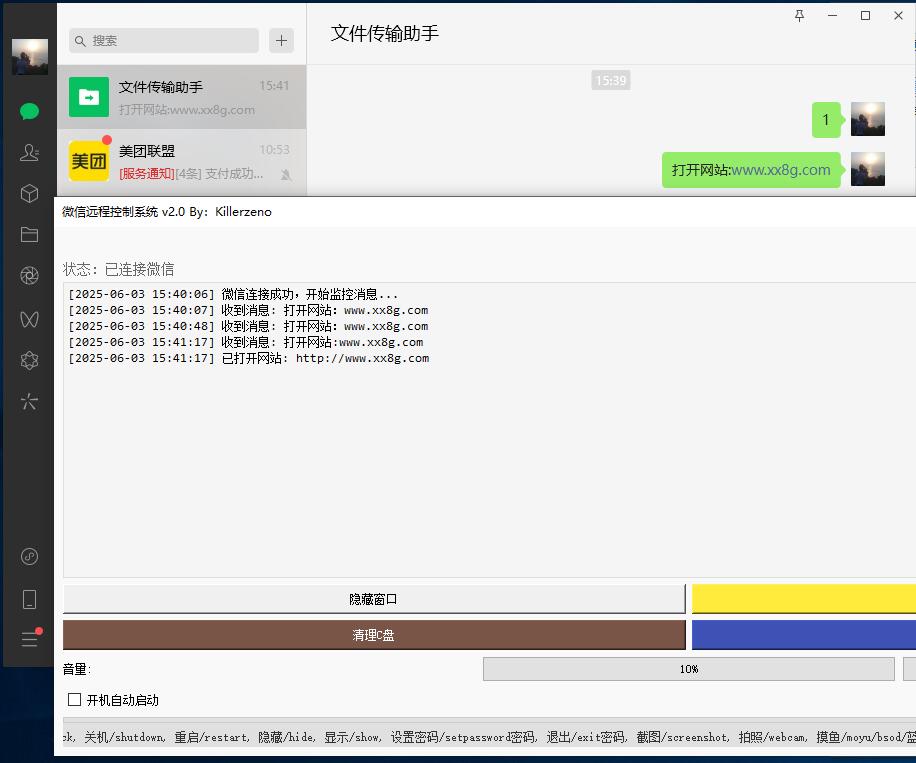This screenshot has width=916, height=763.
Task: Open the Search spark icon in sidebar
Action: [x=29, y=401]
